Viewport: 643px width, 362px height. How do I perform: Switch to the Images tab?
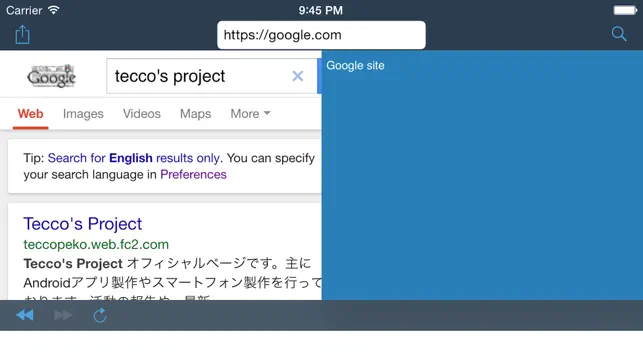click(83, 114)
